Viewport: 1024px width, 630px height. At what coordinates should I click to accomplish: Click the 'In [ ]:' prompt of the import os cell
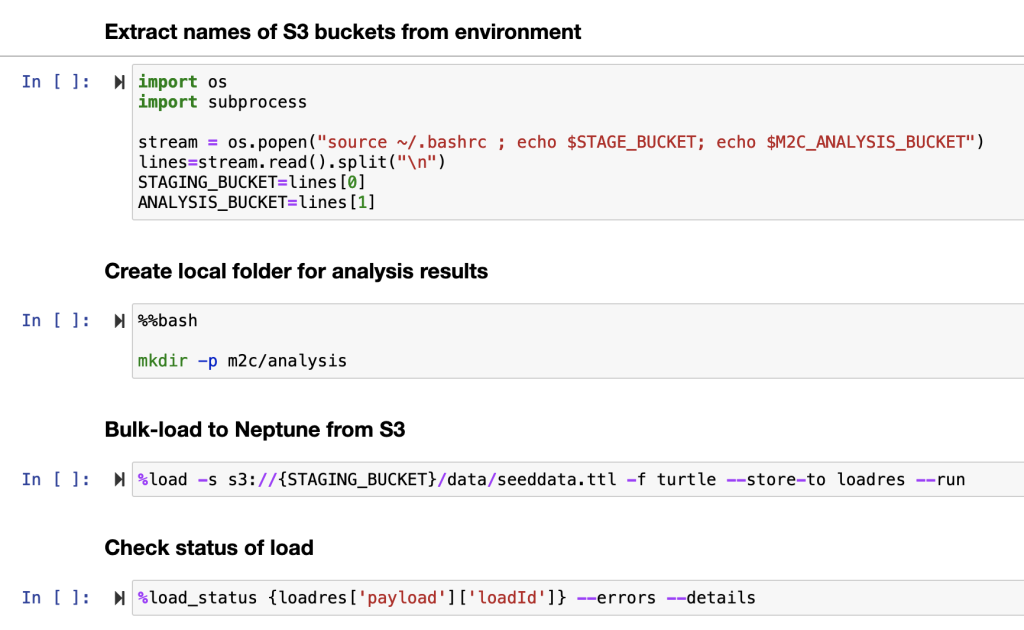[56, 82]
